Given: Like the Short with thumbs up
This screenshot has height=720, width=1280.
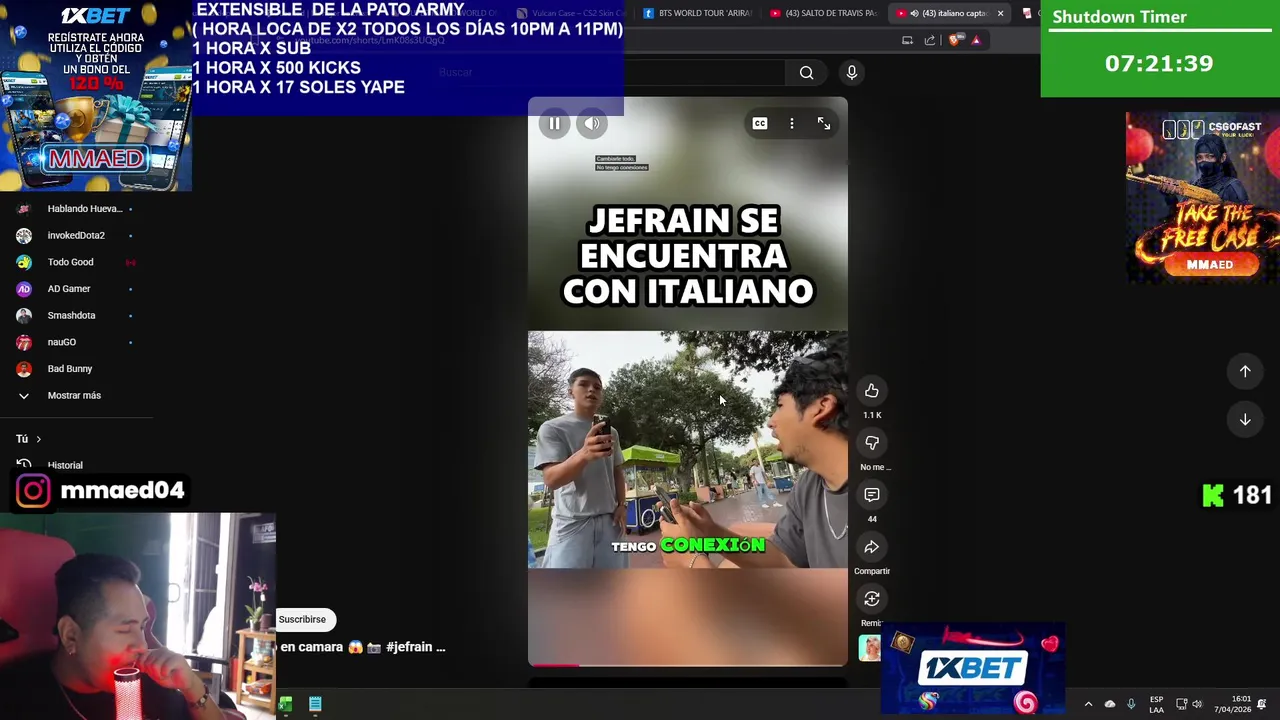Looking at the screenshot, I should [872, 391].
